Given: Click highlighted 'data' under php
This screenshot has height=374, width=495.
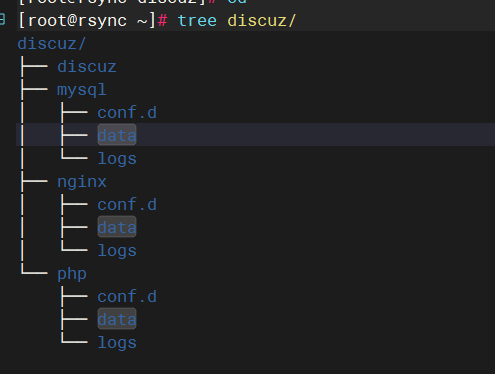Looking at the screenshot, I should click(x=117, y=319).
